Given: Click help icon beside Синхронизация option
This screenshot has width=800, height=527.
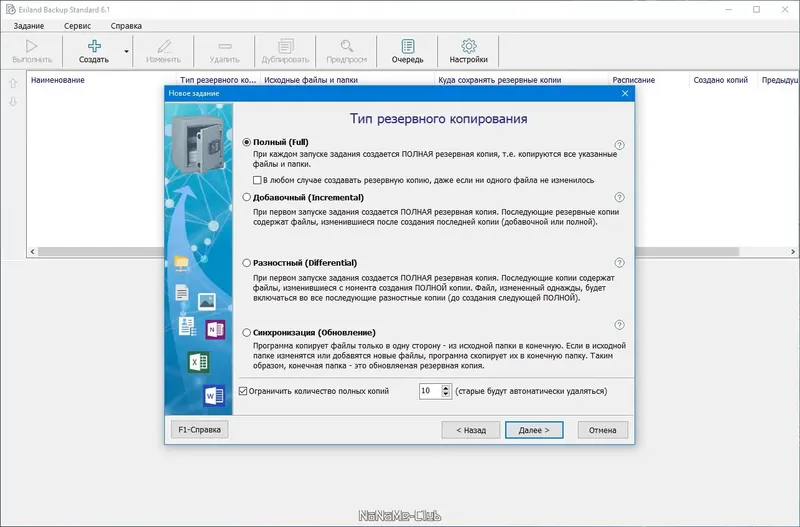Looking at the screenshot, I should point(619,325).
